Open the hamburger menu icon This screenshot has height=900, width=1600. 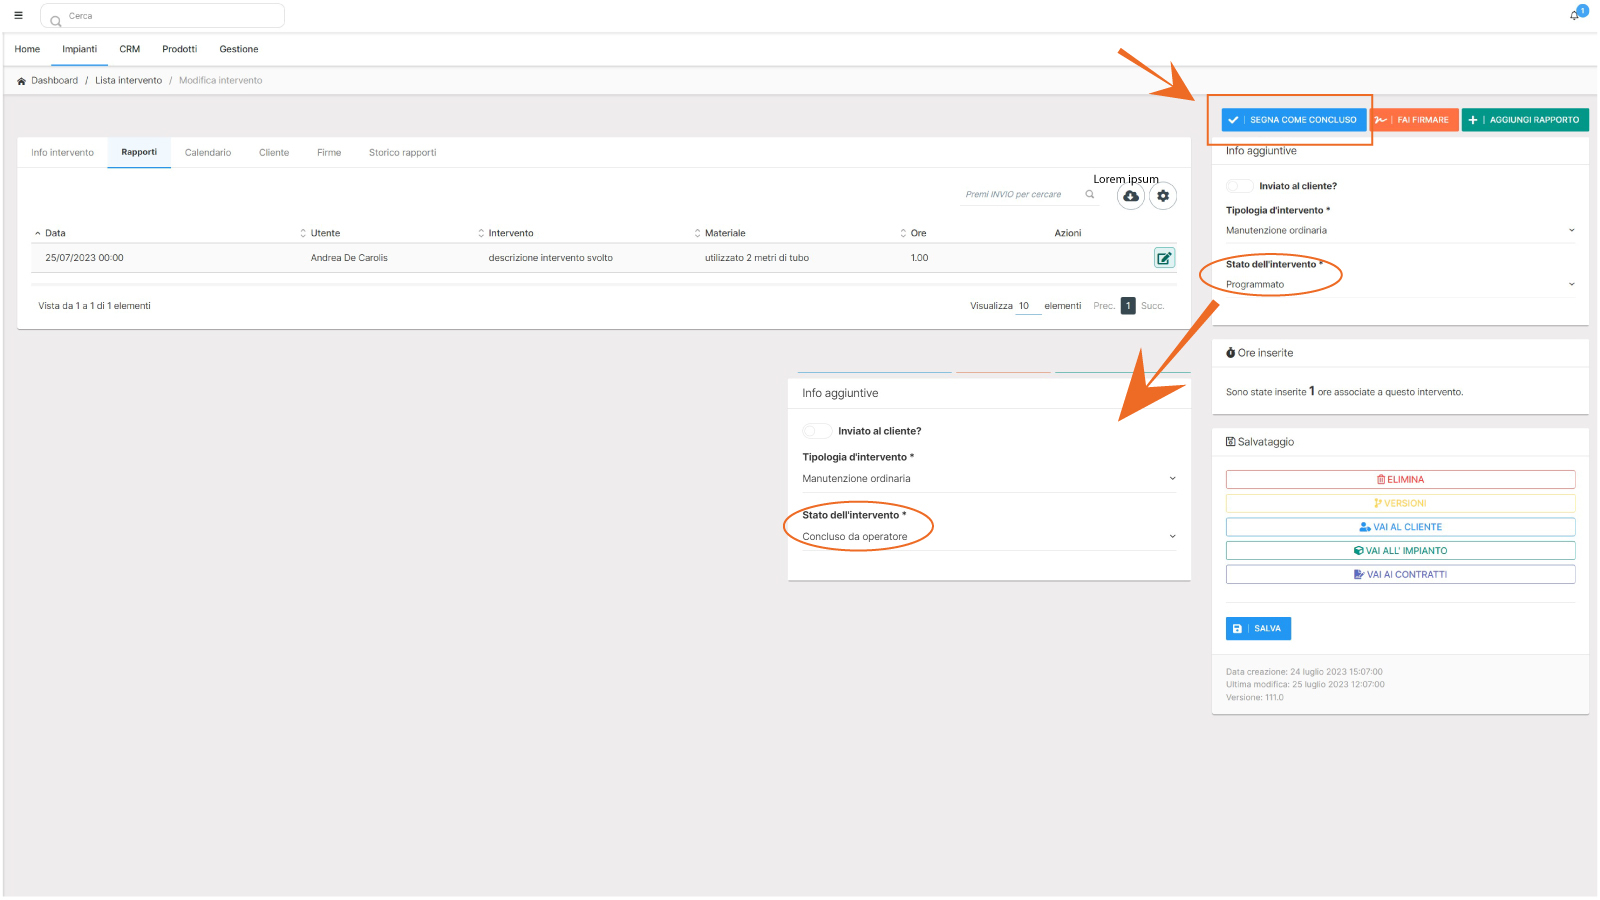(18, 16)
